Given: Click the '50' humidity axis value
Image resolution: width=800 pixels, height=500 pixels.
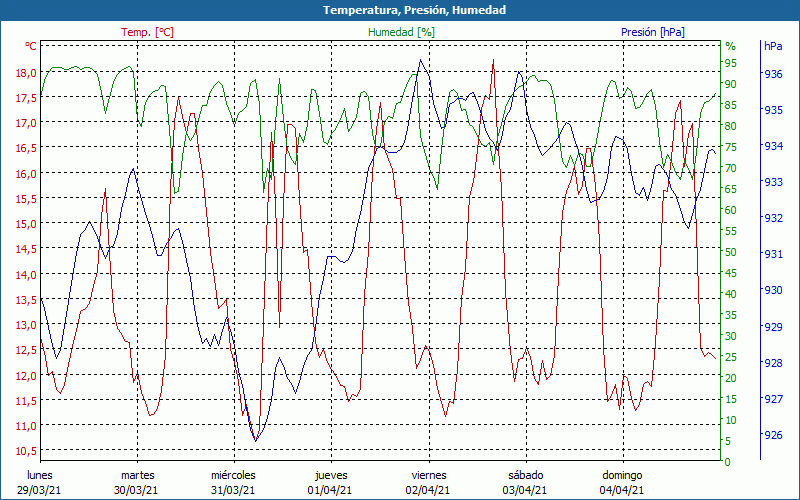Looking at the screenshot, I should click(x=731, y=252).
